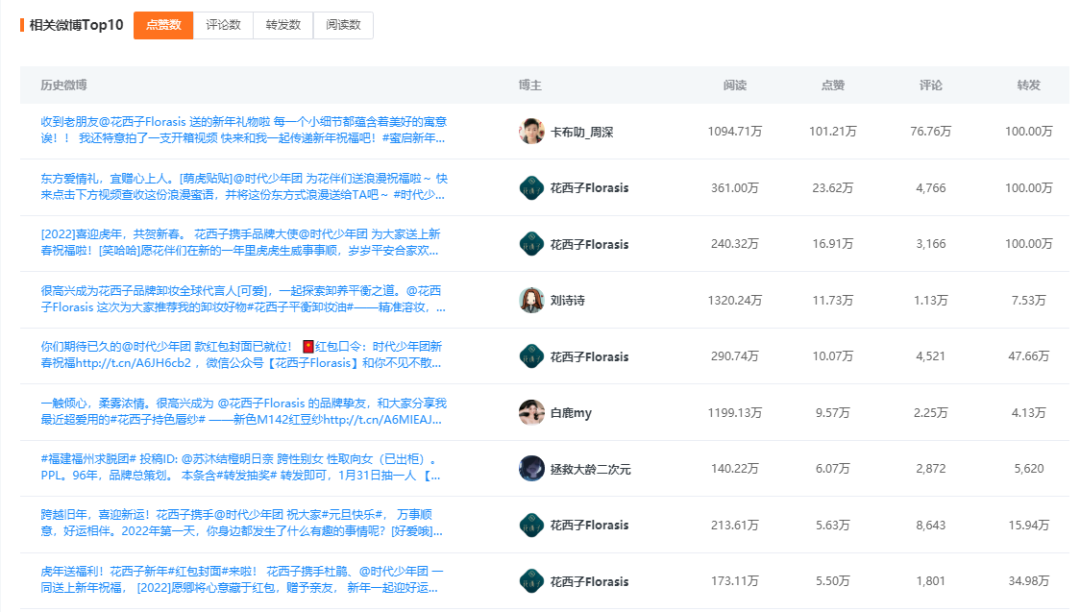Image resolution: width=1080 pixels, height=612 pixels.
Task: Click the red marker icon beside 相关微博Top10
Action: 20,25
